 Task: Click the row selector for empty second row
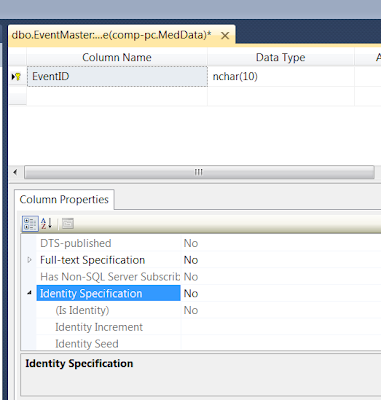coord(18,97)
